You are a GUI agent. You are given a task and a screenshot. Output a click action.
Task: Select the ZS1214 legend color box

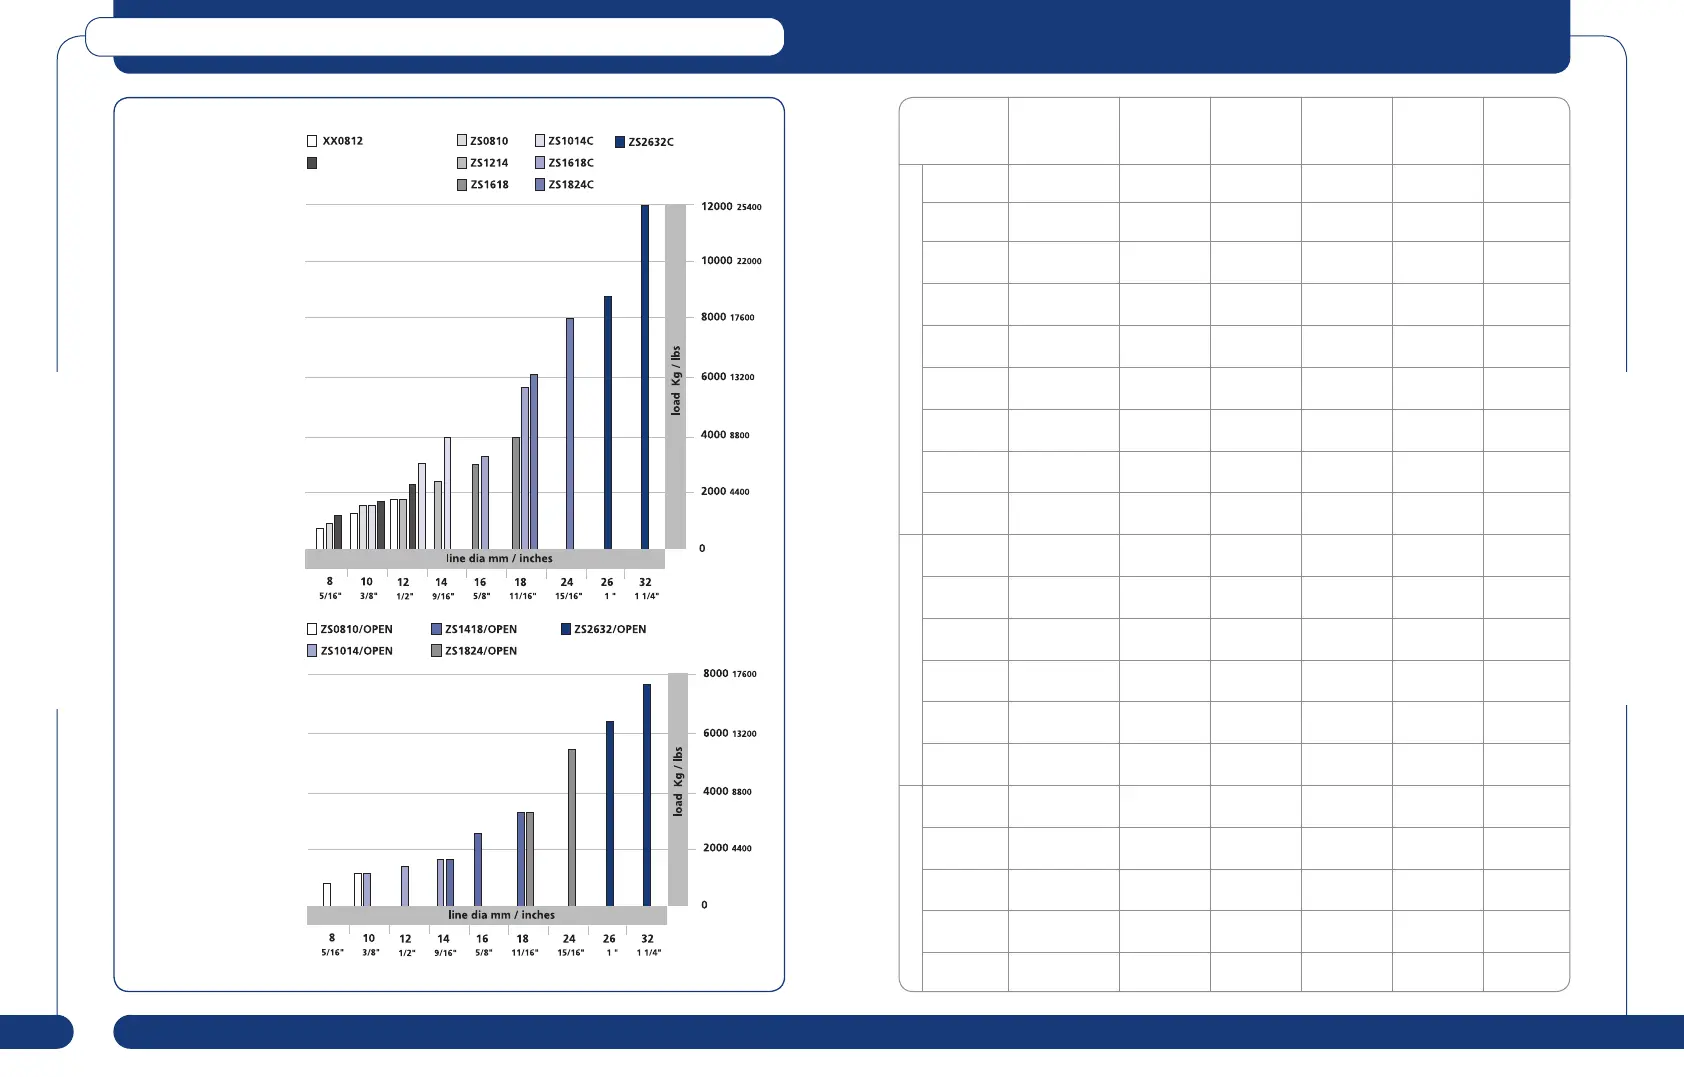(x=462, y=163)
